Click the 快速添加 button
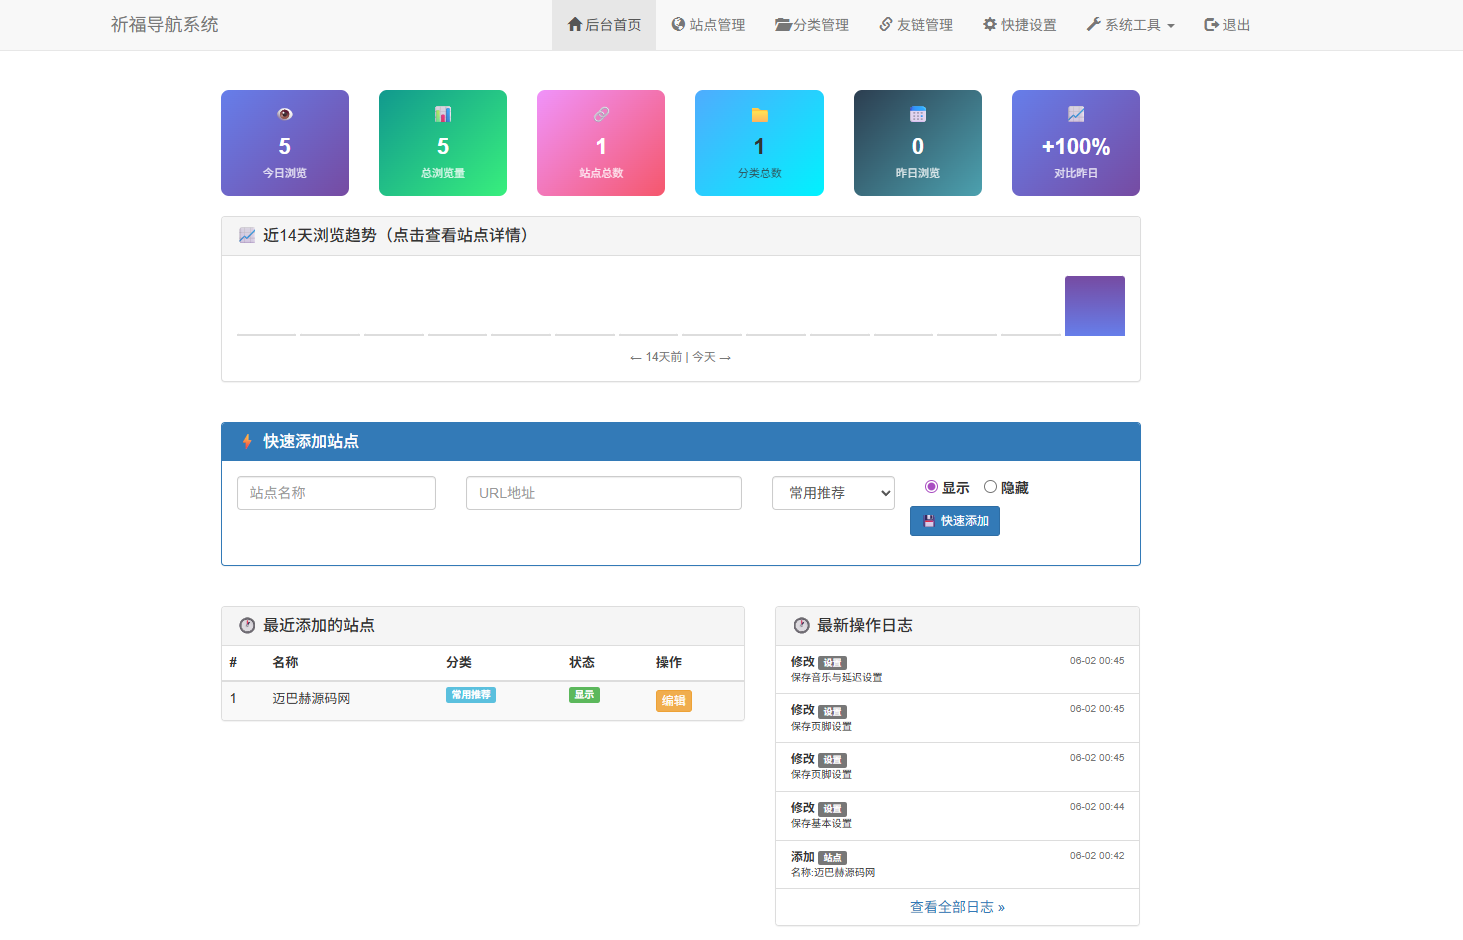 point(955,521)
